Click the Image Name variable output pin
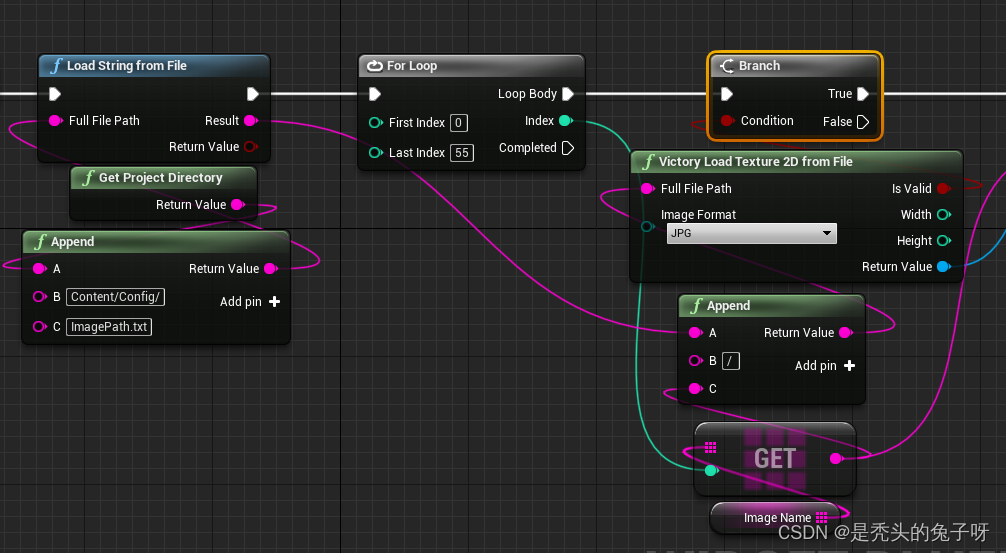1006x553 pixels. click(x=821, y=518)
